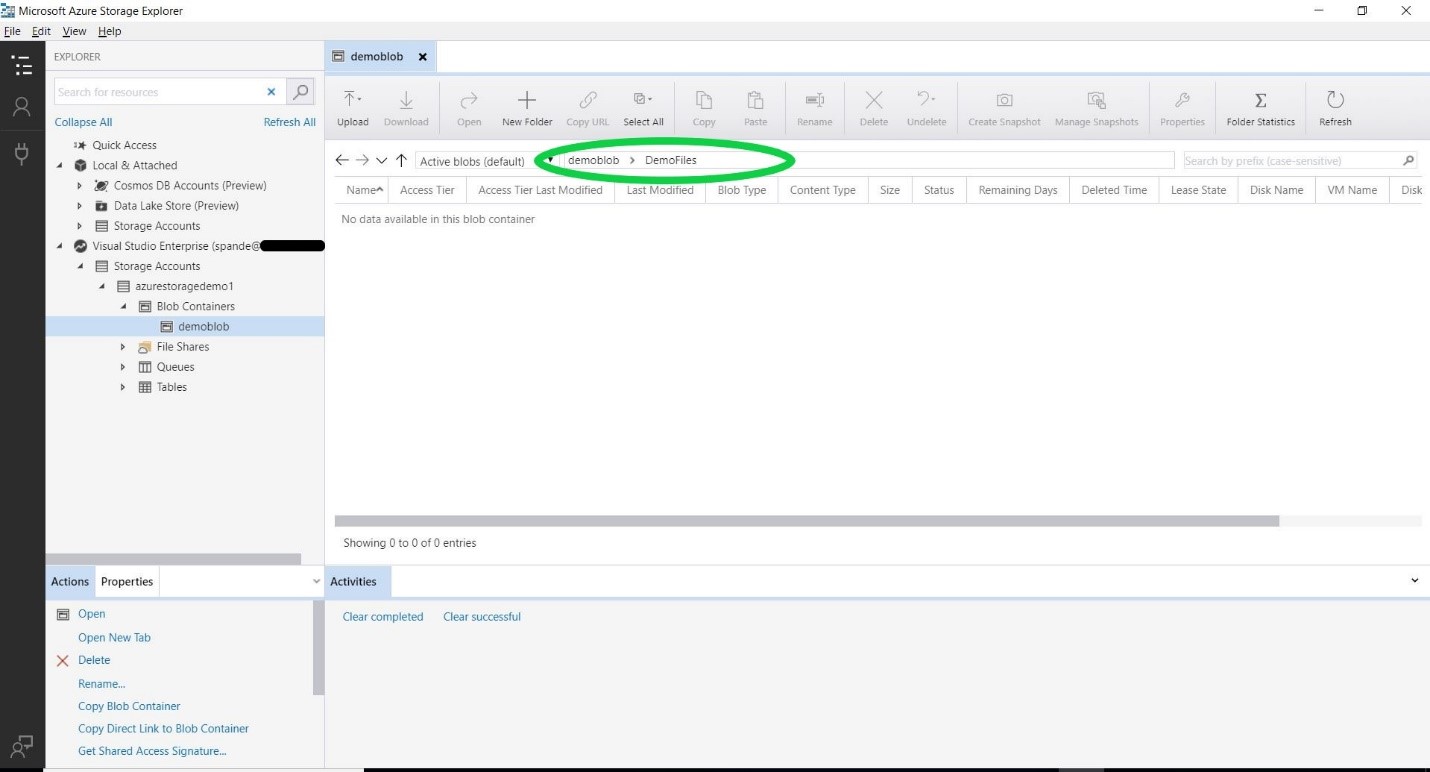Open the account management person icon
The height and width of the screenshot is (772, 1430).
(21, 108)
